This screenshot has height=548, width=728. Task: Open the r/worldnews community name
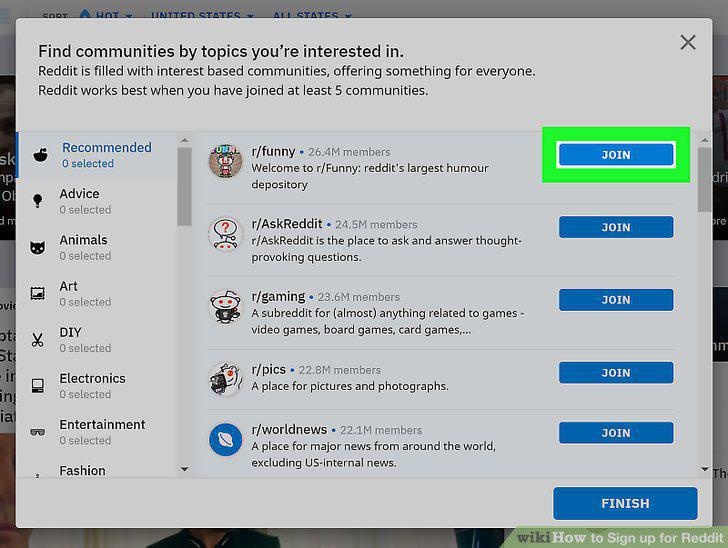click(x=289, y=430)
